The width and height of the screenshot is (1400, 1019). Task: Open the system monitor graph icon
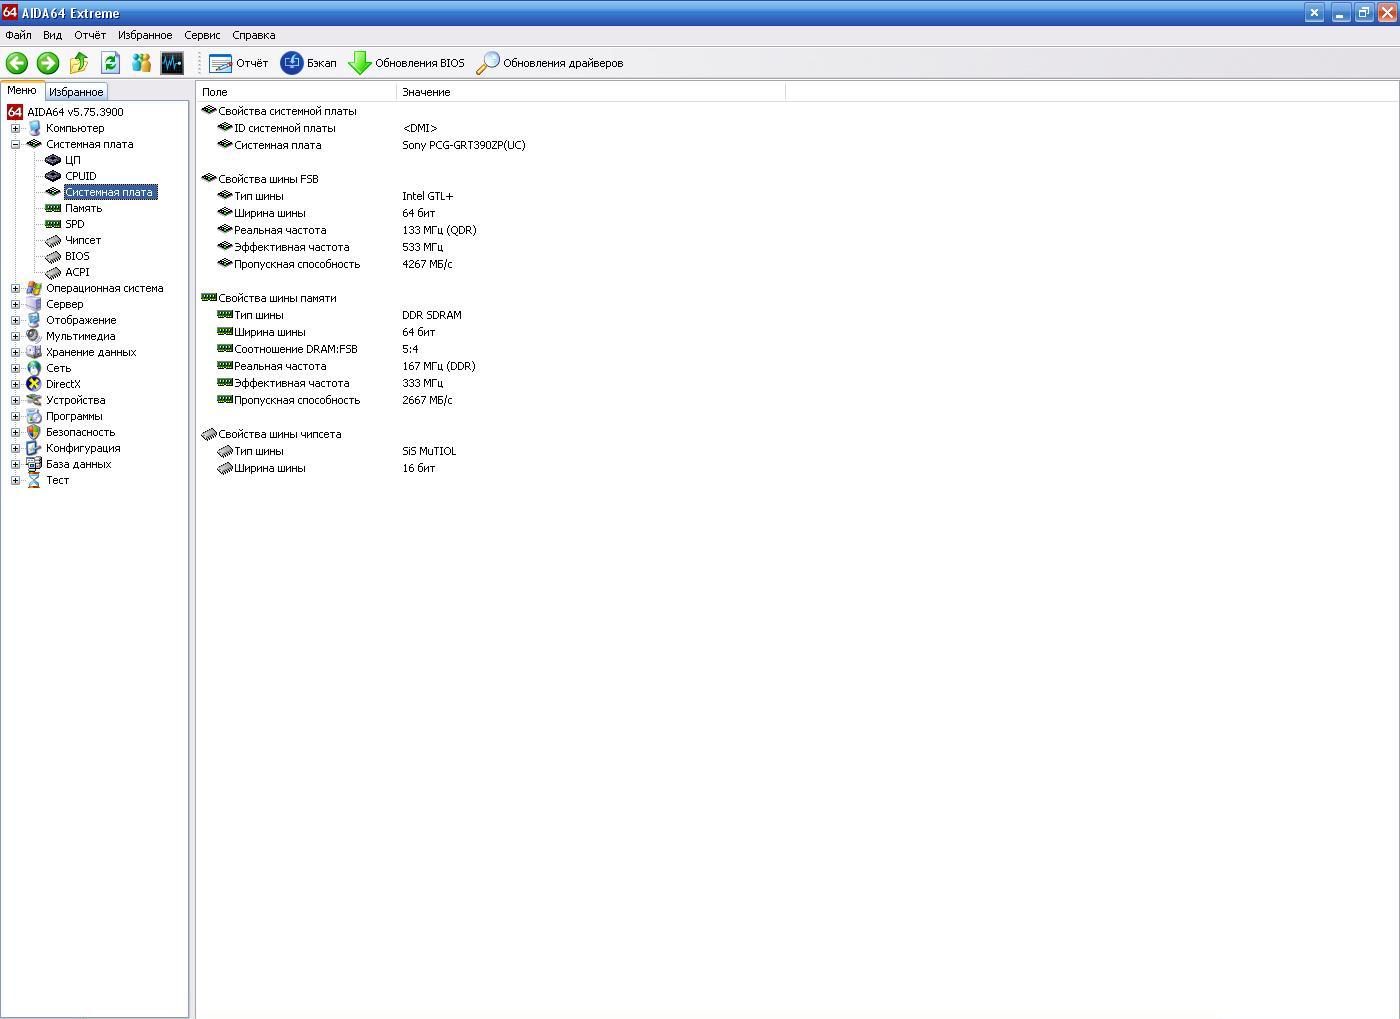[x=172, y=63]
